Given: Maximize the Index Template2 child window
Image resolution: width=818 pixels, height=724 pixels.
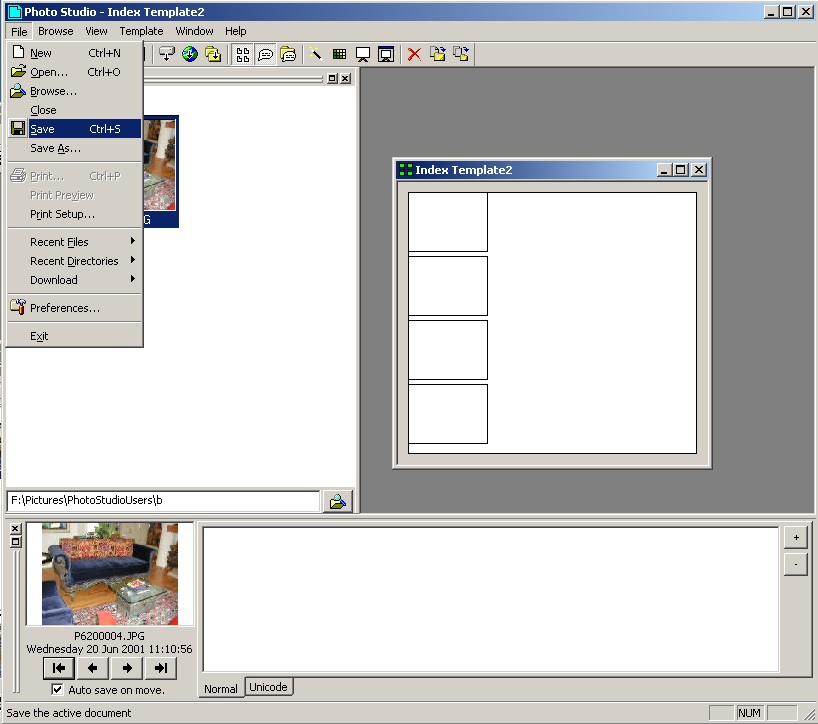Looking at the screenshot, I should click(x=681, y=170).
